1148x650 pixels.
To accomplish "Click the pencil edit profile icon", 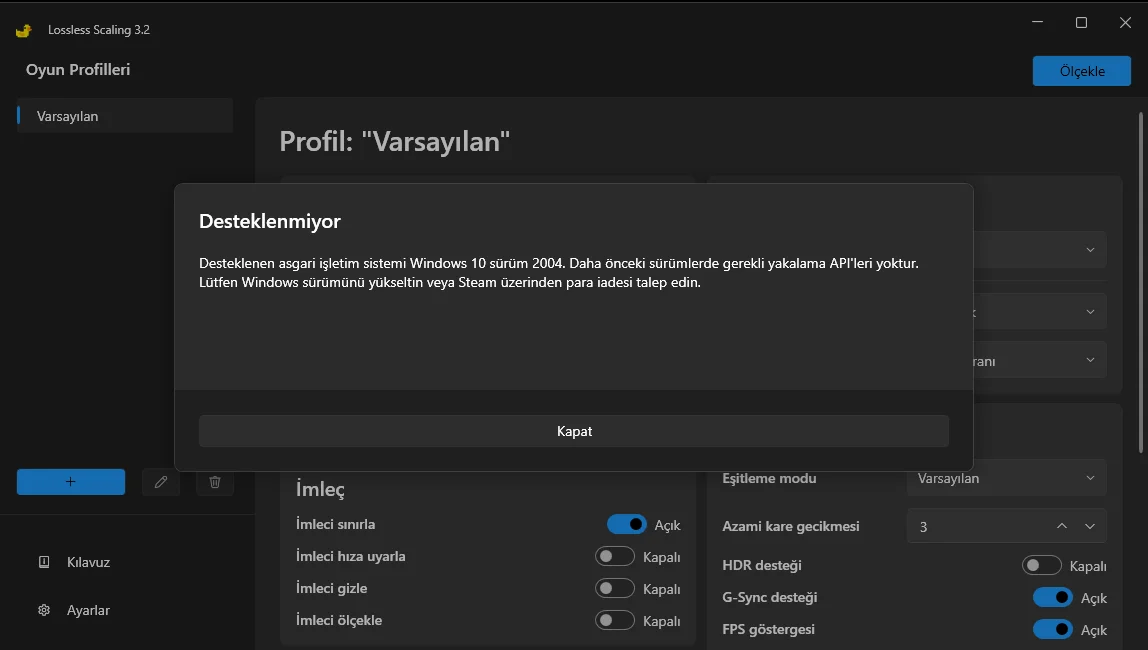I will click(161, 482).
